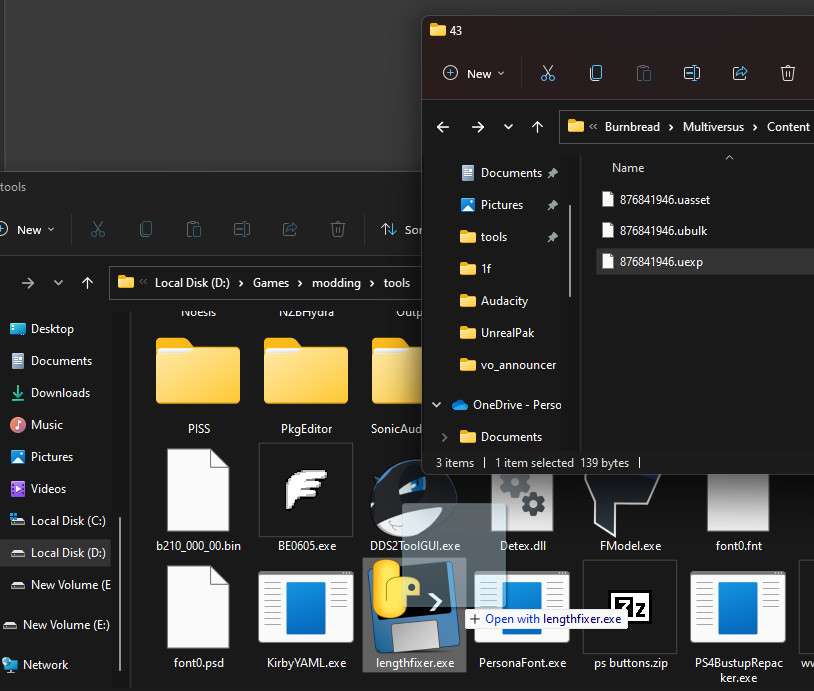The width and height of the screenshot is (814, 691).
Task: Click Multiversus in the address breadcrumb
Action: [x=717, y=127]
